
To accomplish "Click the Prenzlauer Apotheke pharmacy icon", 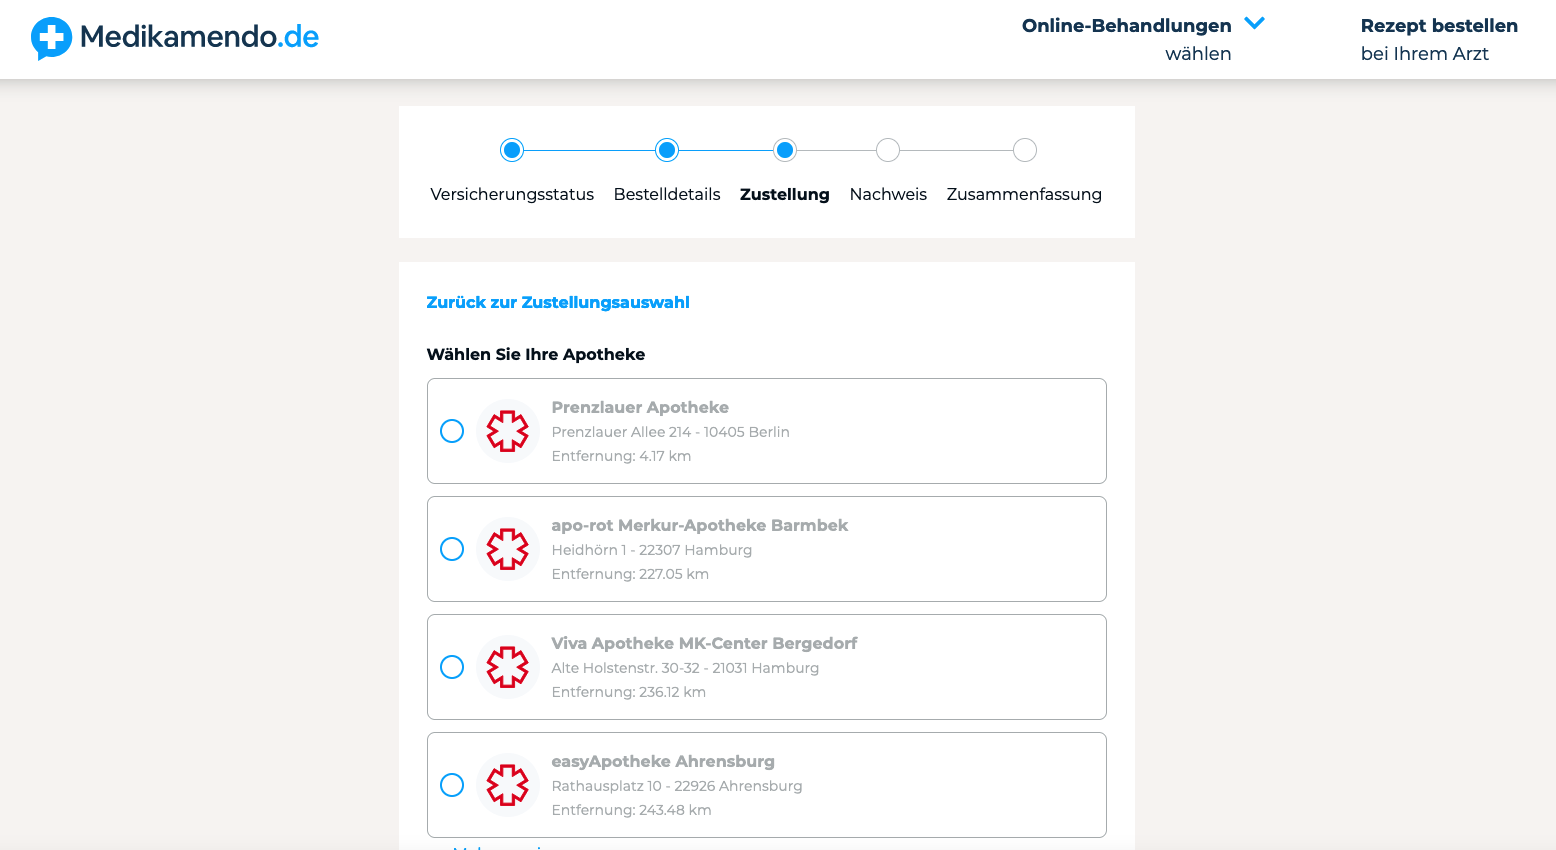I will click(507, 431).
